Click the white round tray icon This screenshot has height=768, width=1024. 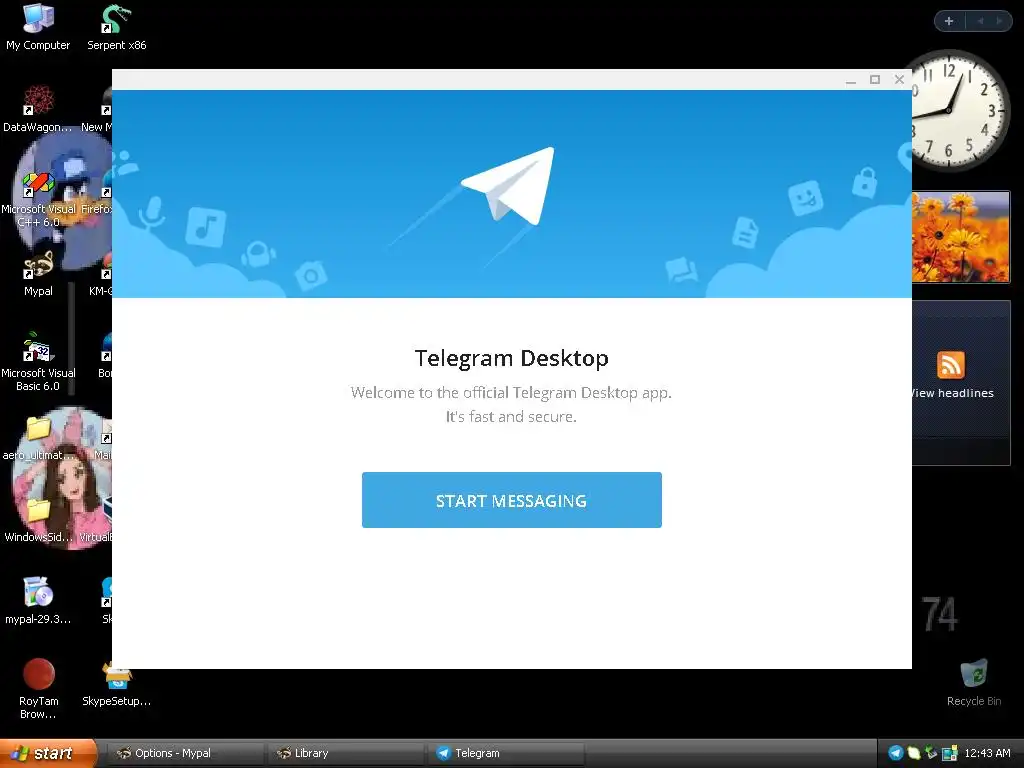pos(914,753)
